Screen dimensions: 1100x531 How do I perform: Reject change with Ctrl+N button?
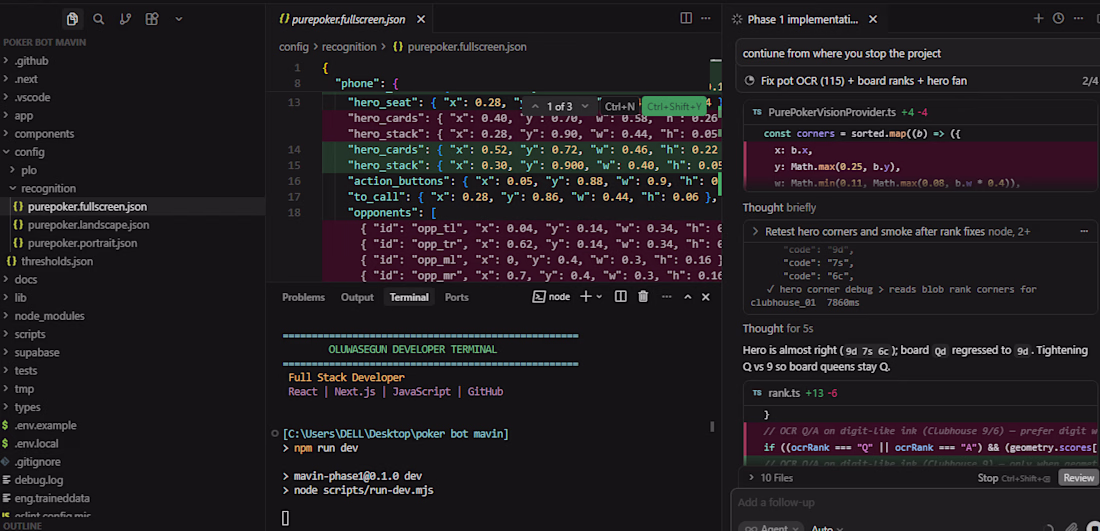(619, 107)
